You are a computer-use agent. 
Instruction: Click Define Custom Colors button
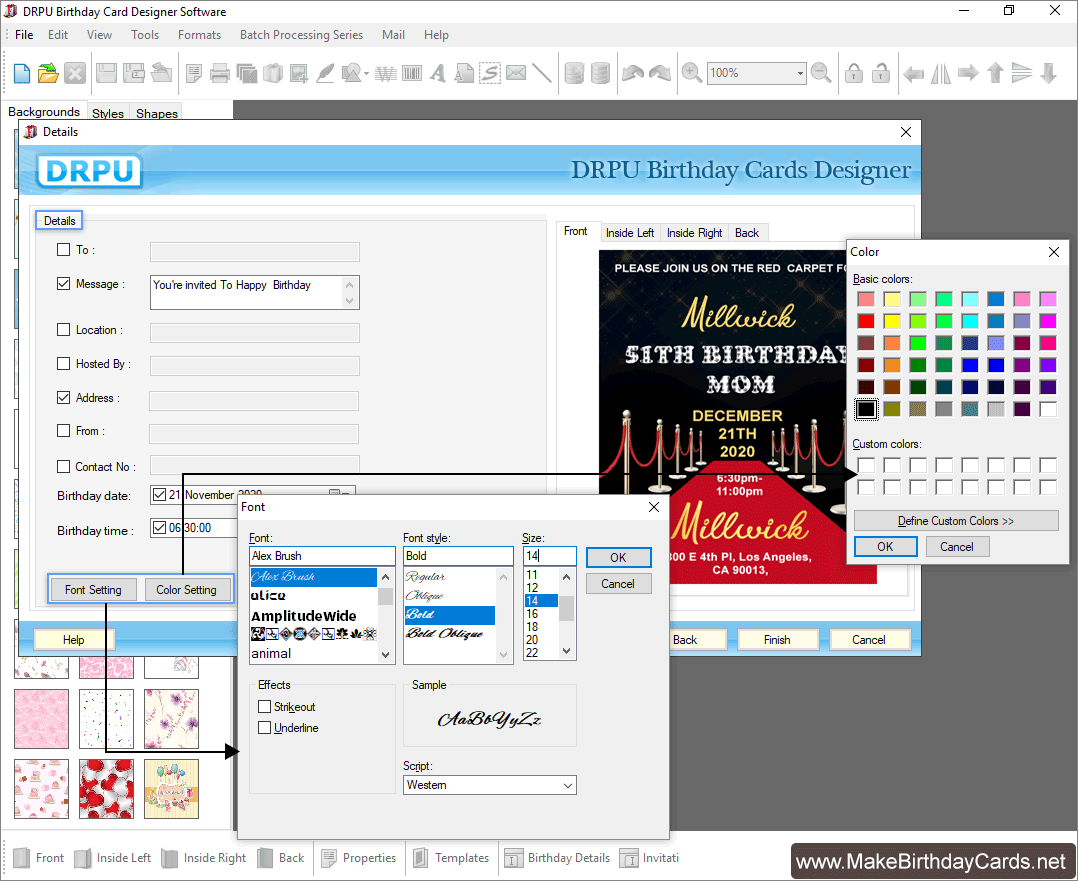pyautogui.click(x=956, y=521)
